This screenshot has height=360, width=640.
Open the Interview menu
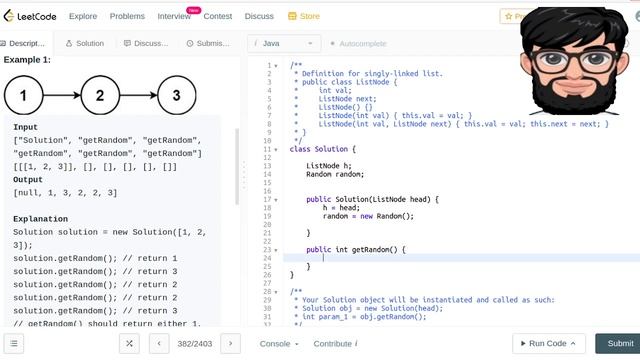pyautogui.click(x=174, y=16)
